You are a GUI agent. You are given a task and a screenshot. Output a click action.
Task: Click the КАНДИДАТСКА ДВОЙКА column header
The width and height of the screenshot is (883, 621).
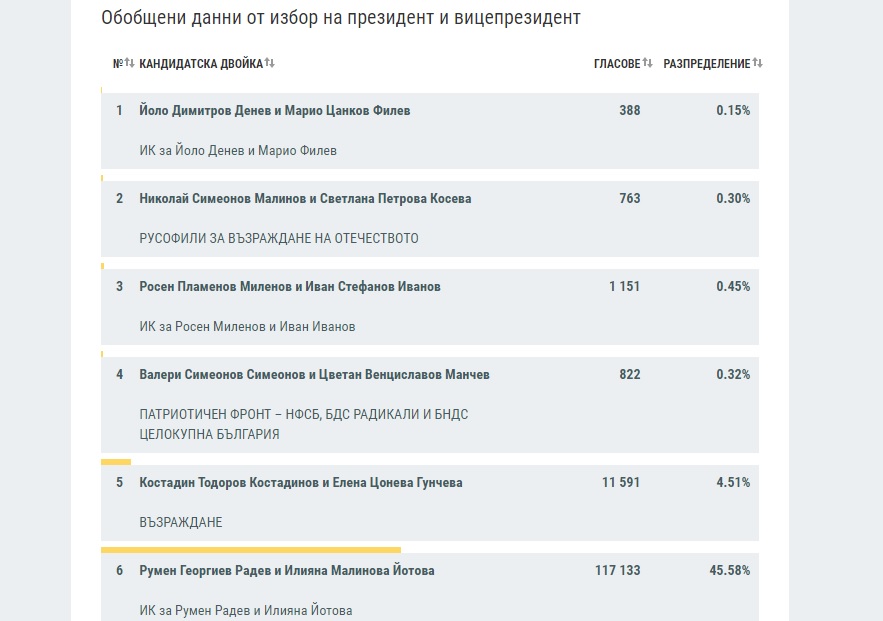201,64
